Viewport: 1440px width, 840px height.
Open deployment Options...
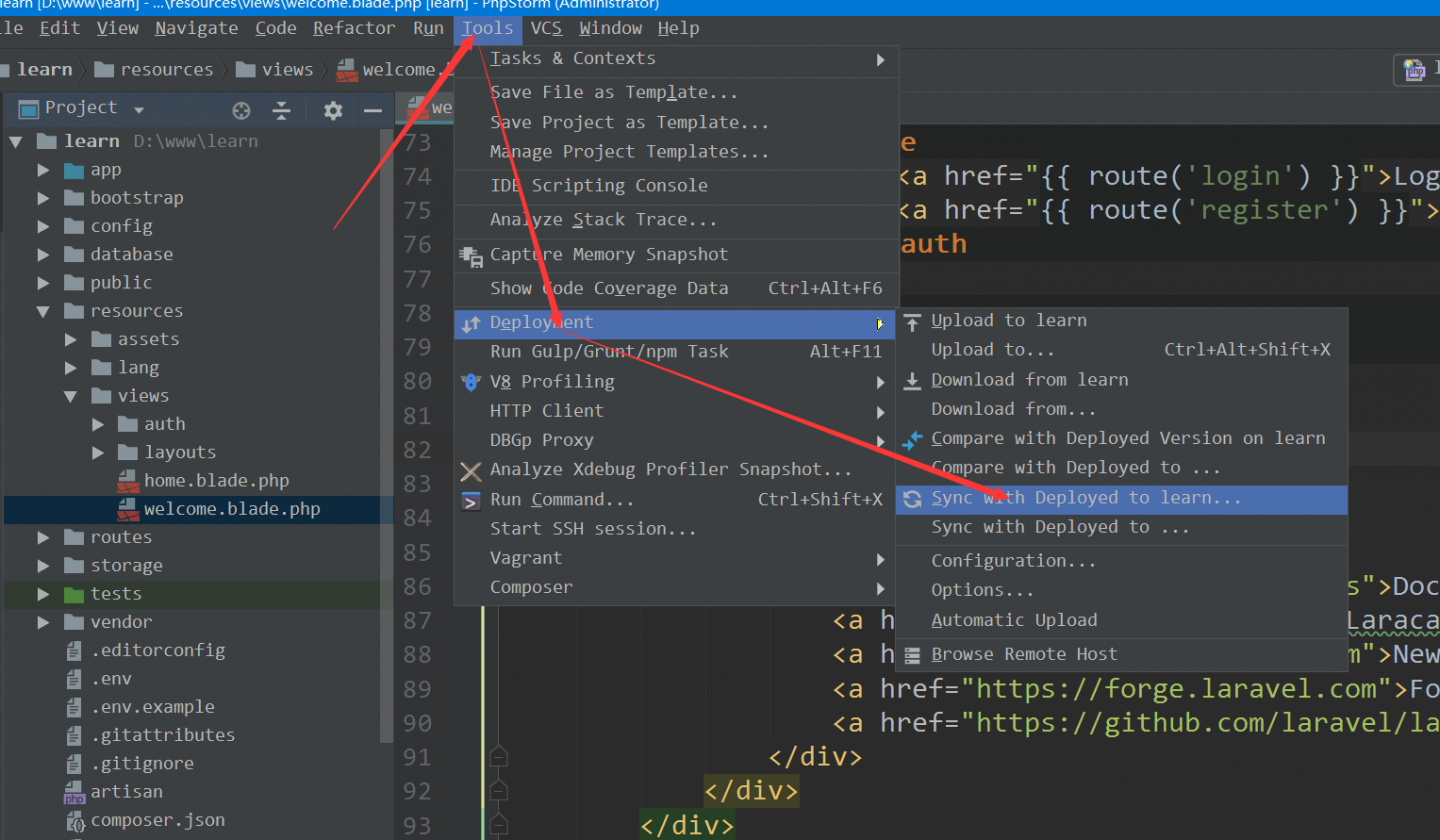[x=1122, y=591]
